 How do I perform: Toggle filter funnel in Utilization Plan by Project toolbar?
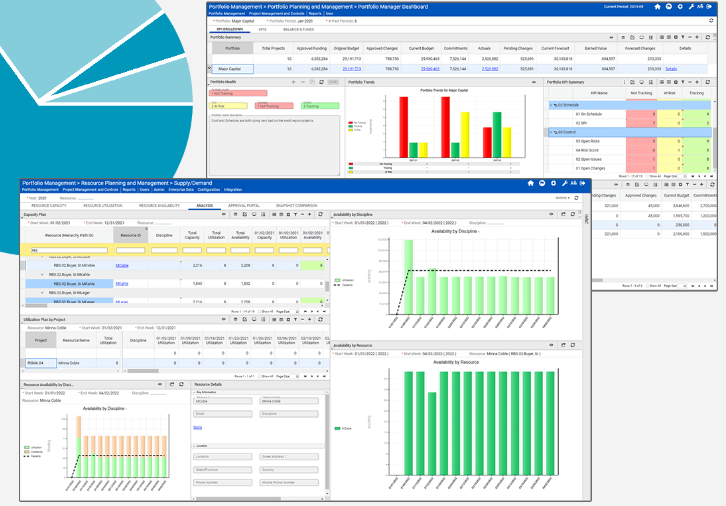pos(295,319)
